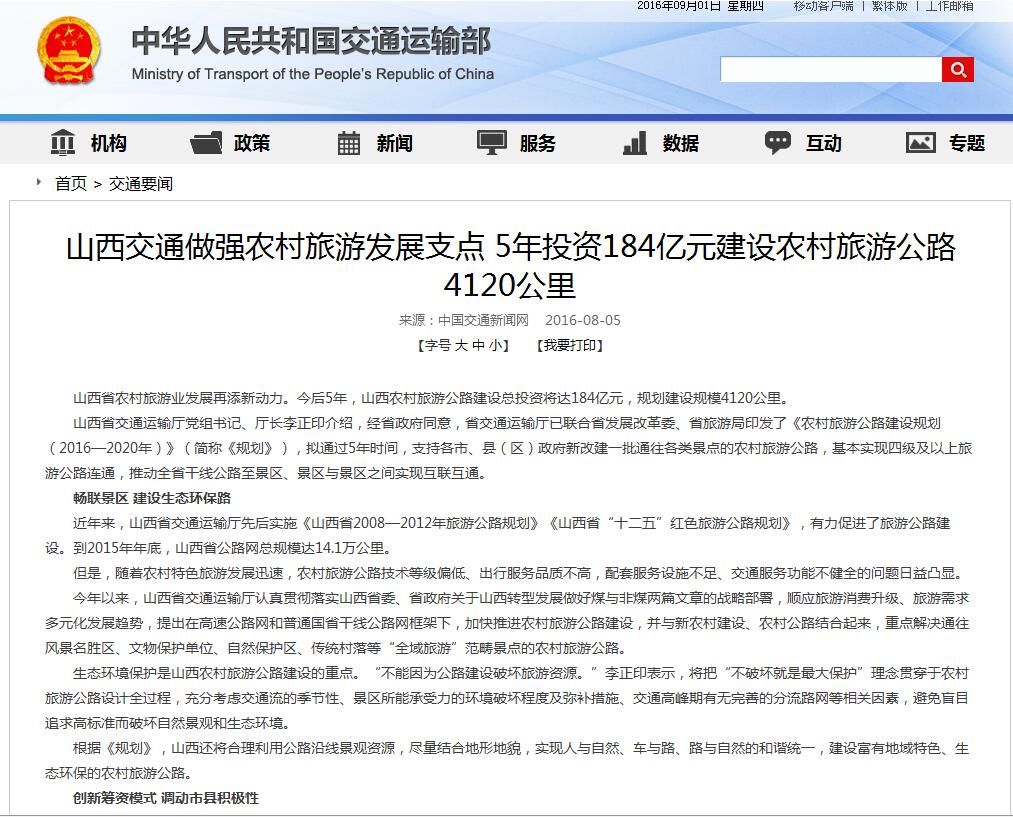Click the red search magnifier button
The width and height of the screenshot is (1013, 817).
tap(957, 70)
